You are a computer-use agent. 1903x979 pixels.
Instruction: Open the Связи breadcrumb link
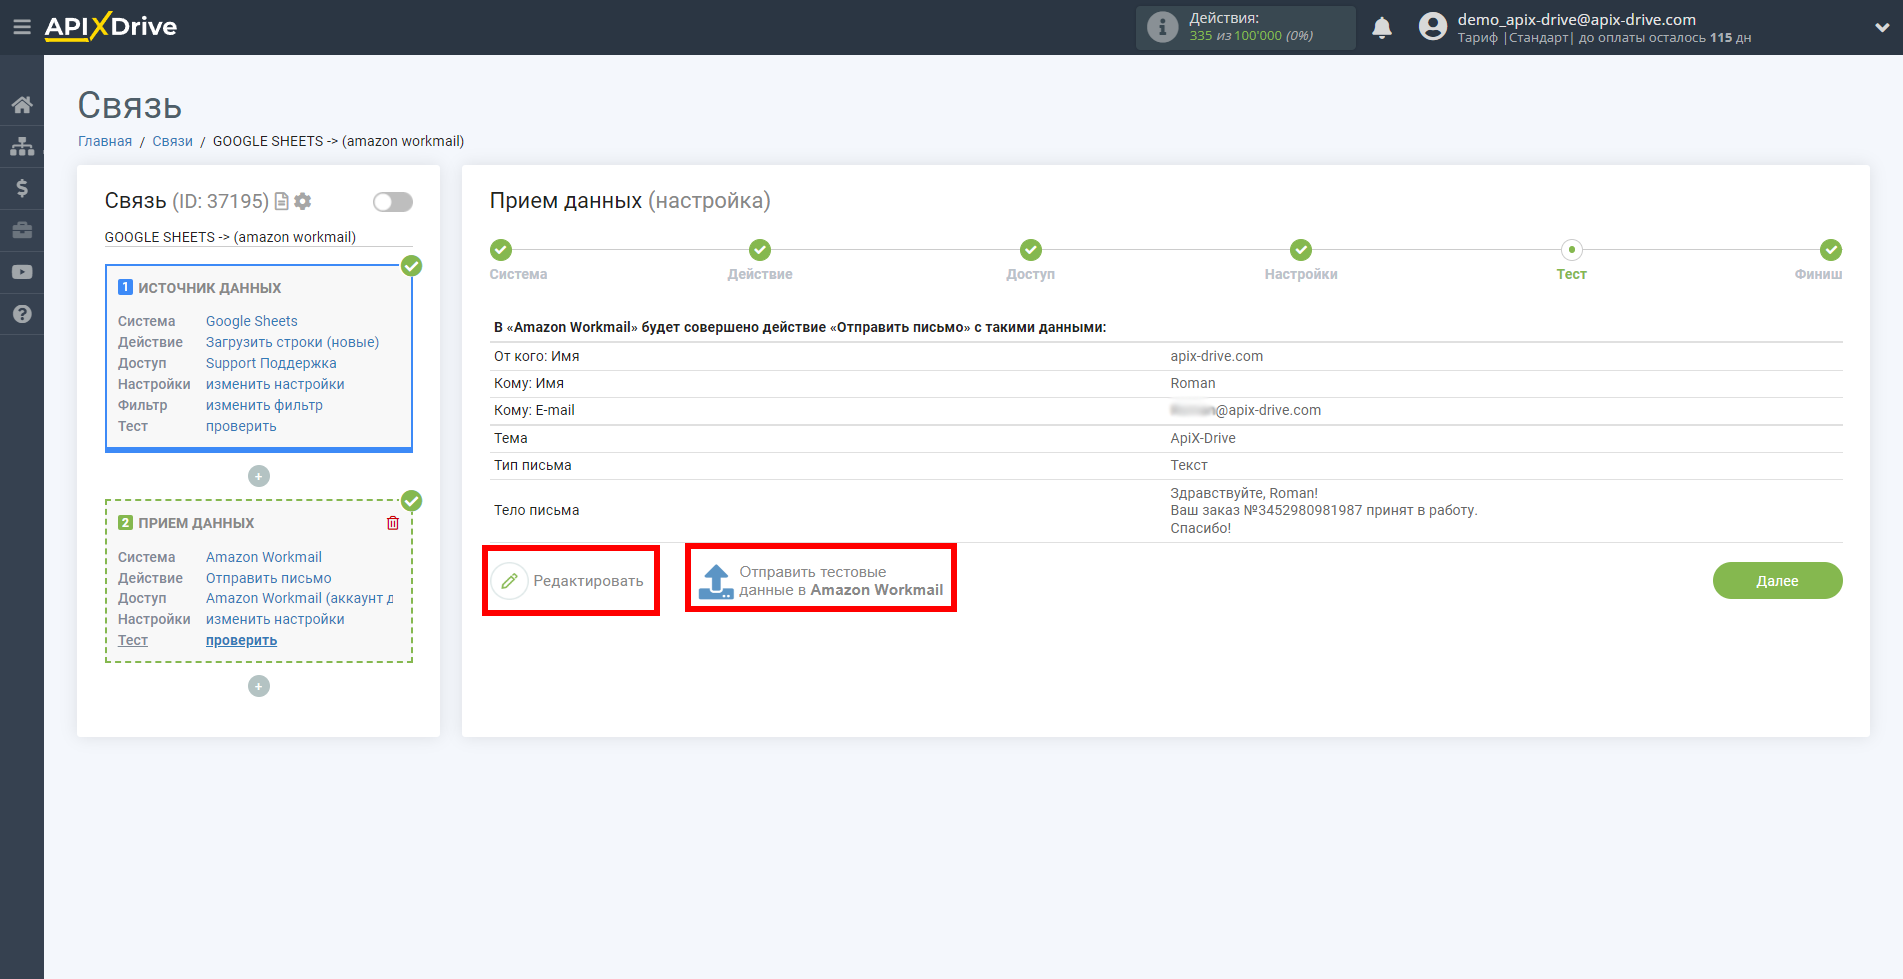pos(172,141)
